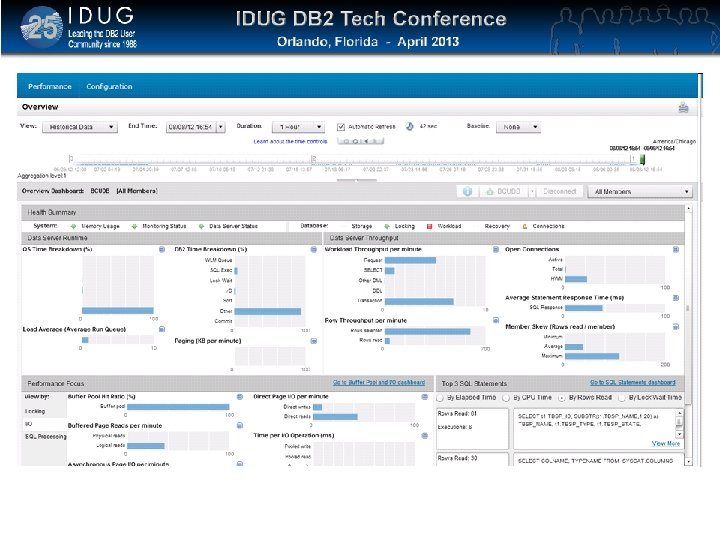
Task: Click the timeline collapse handle
Action: pos(357,180)
